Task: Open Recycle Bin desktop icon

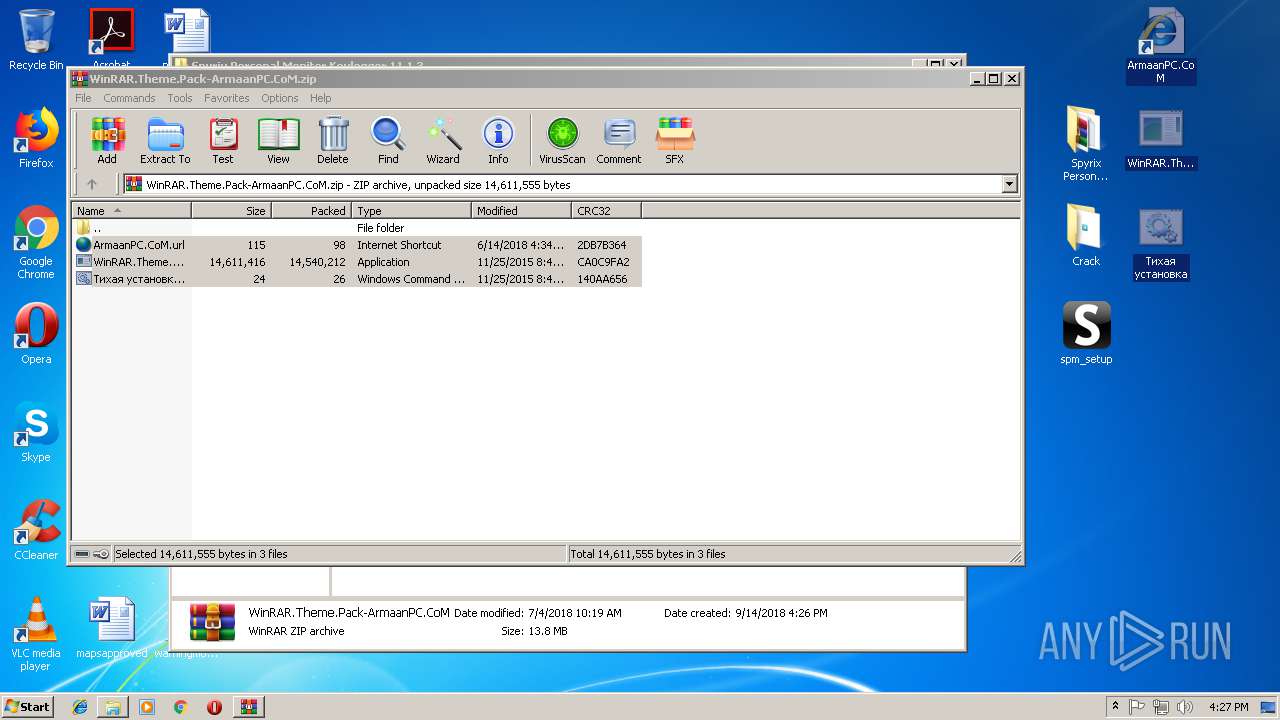Action: click(36, 40)
